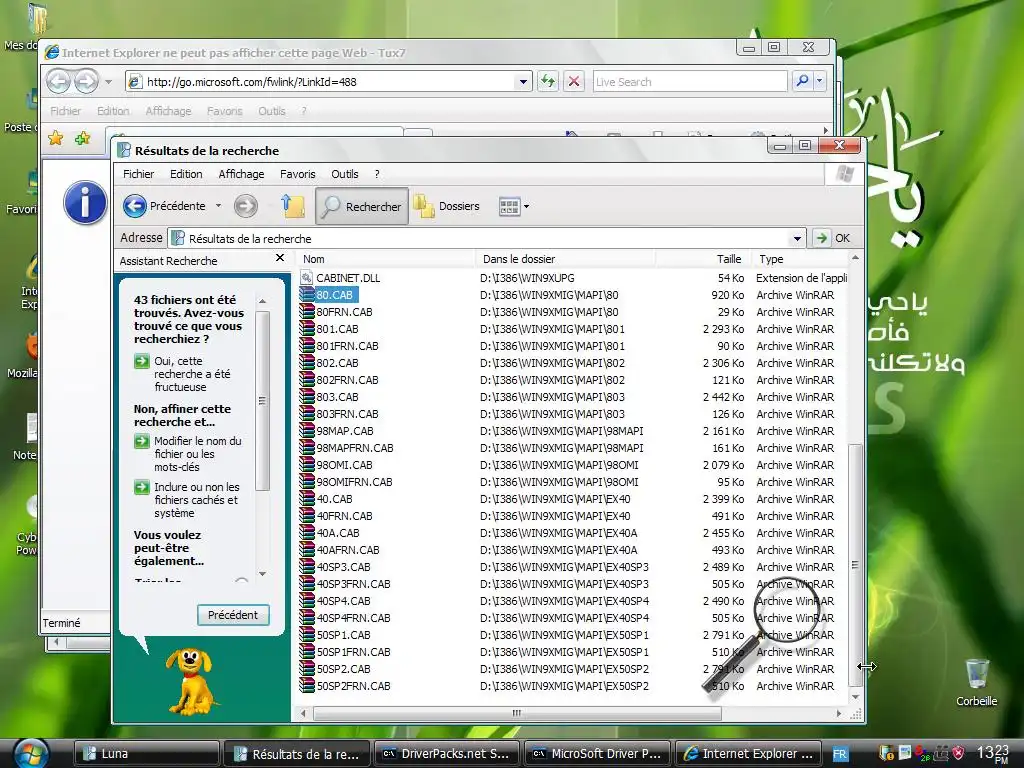The image size is (1024, 768).
Task: Select file name 40SP4FRN.CAB
Action: (x=353, y=618)
